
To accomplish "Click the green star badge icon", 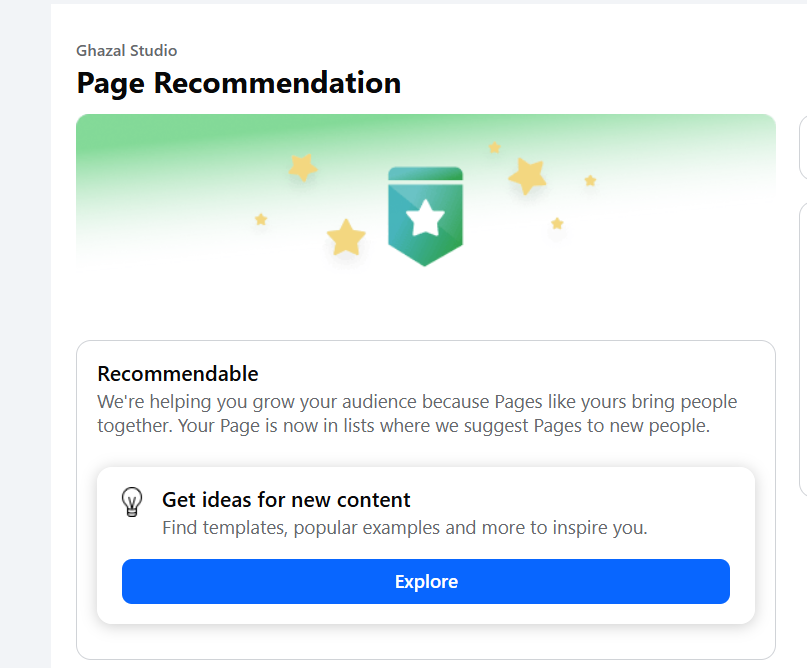I will coord(425,216).
